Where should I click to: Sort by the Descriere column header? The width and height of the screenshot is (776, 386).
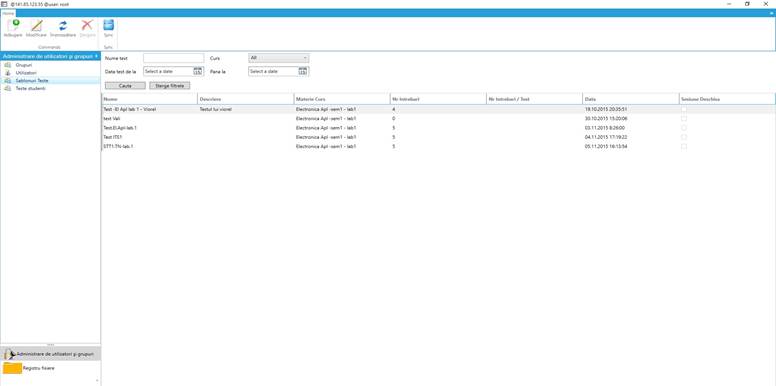coord(245,99)
